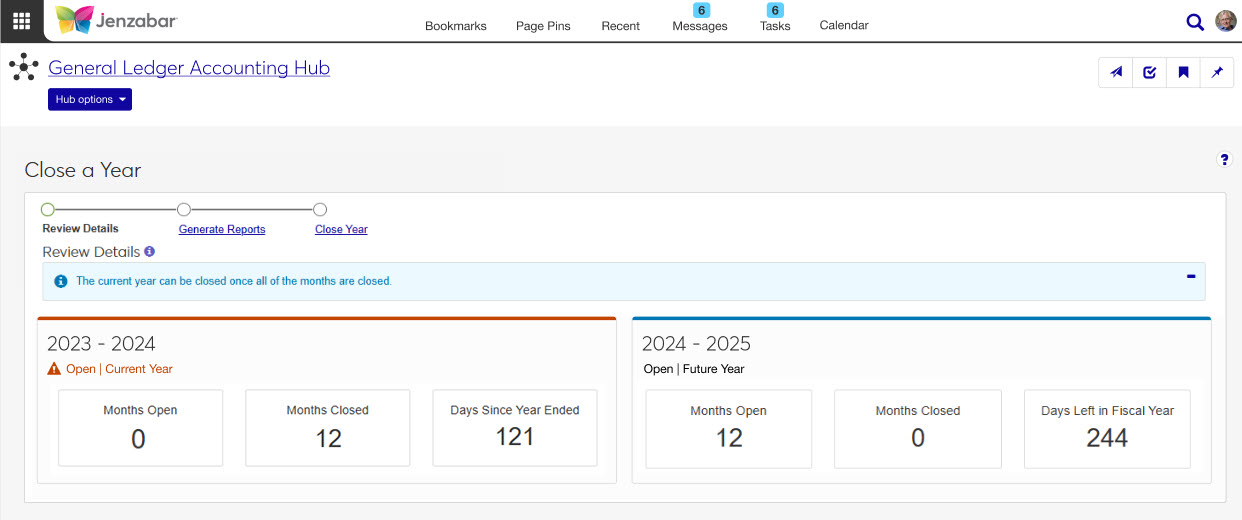
Task: Open the Page Pins menu
Action: pyautogui.click(x=543, y=26)
